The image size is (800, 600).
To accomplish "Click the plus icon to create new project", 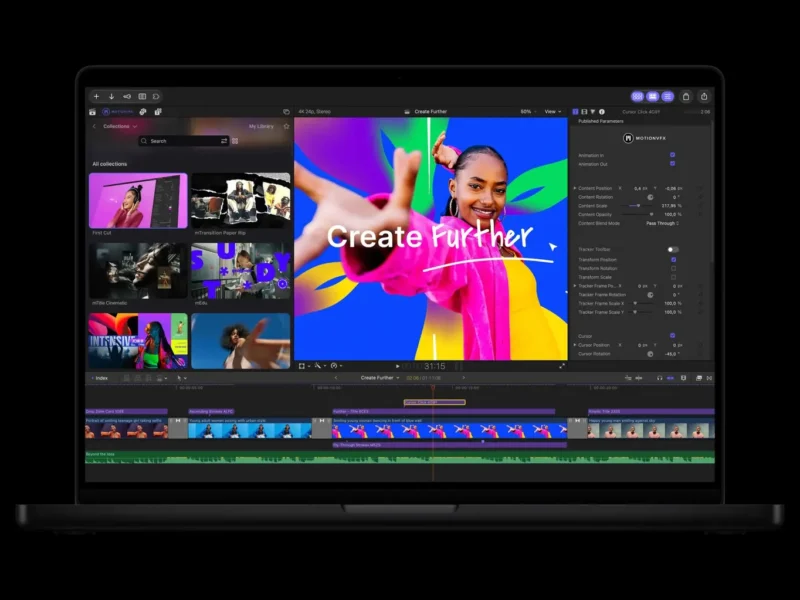I will tap(96, 96).
